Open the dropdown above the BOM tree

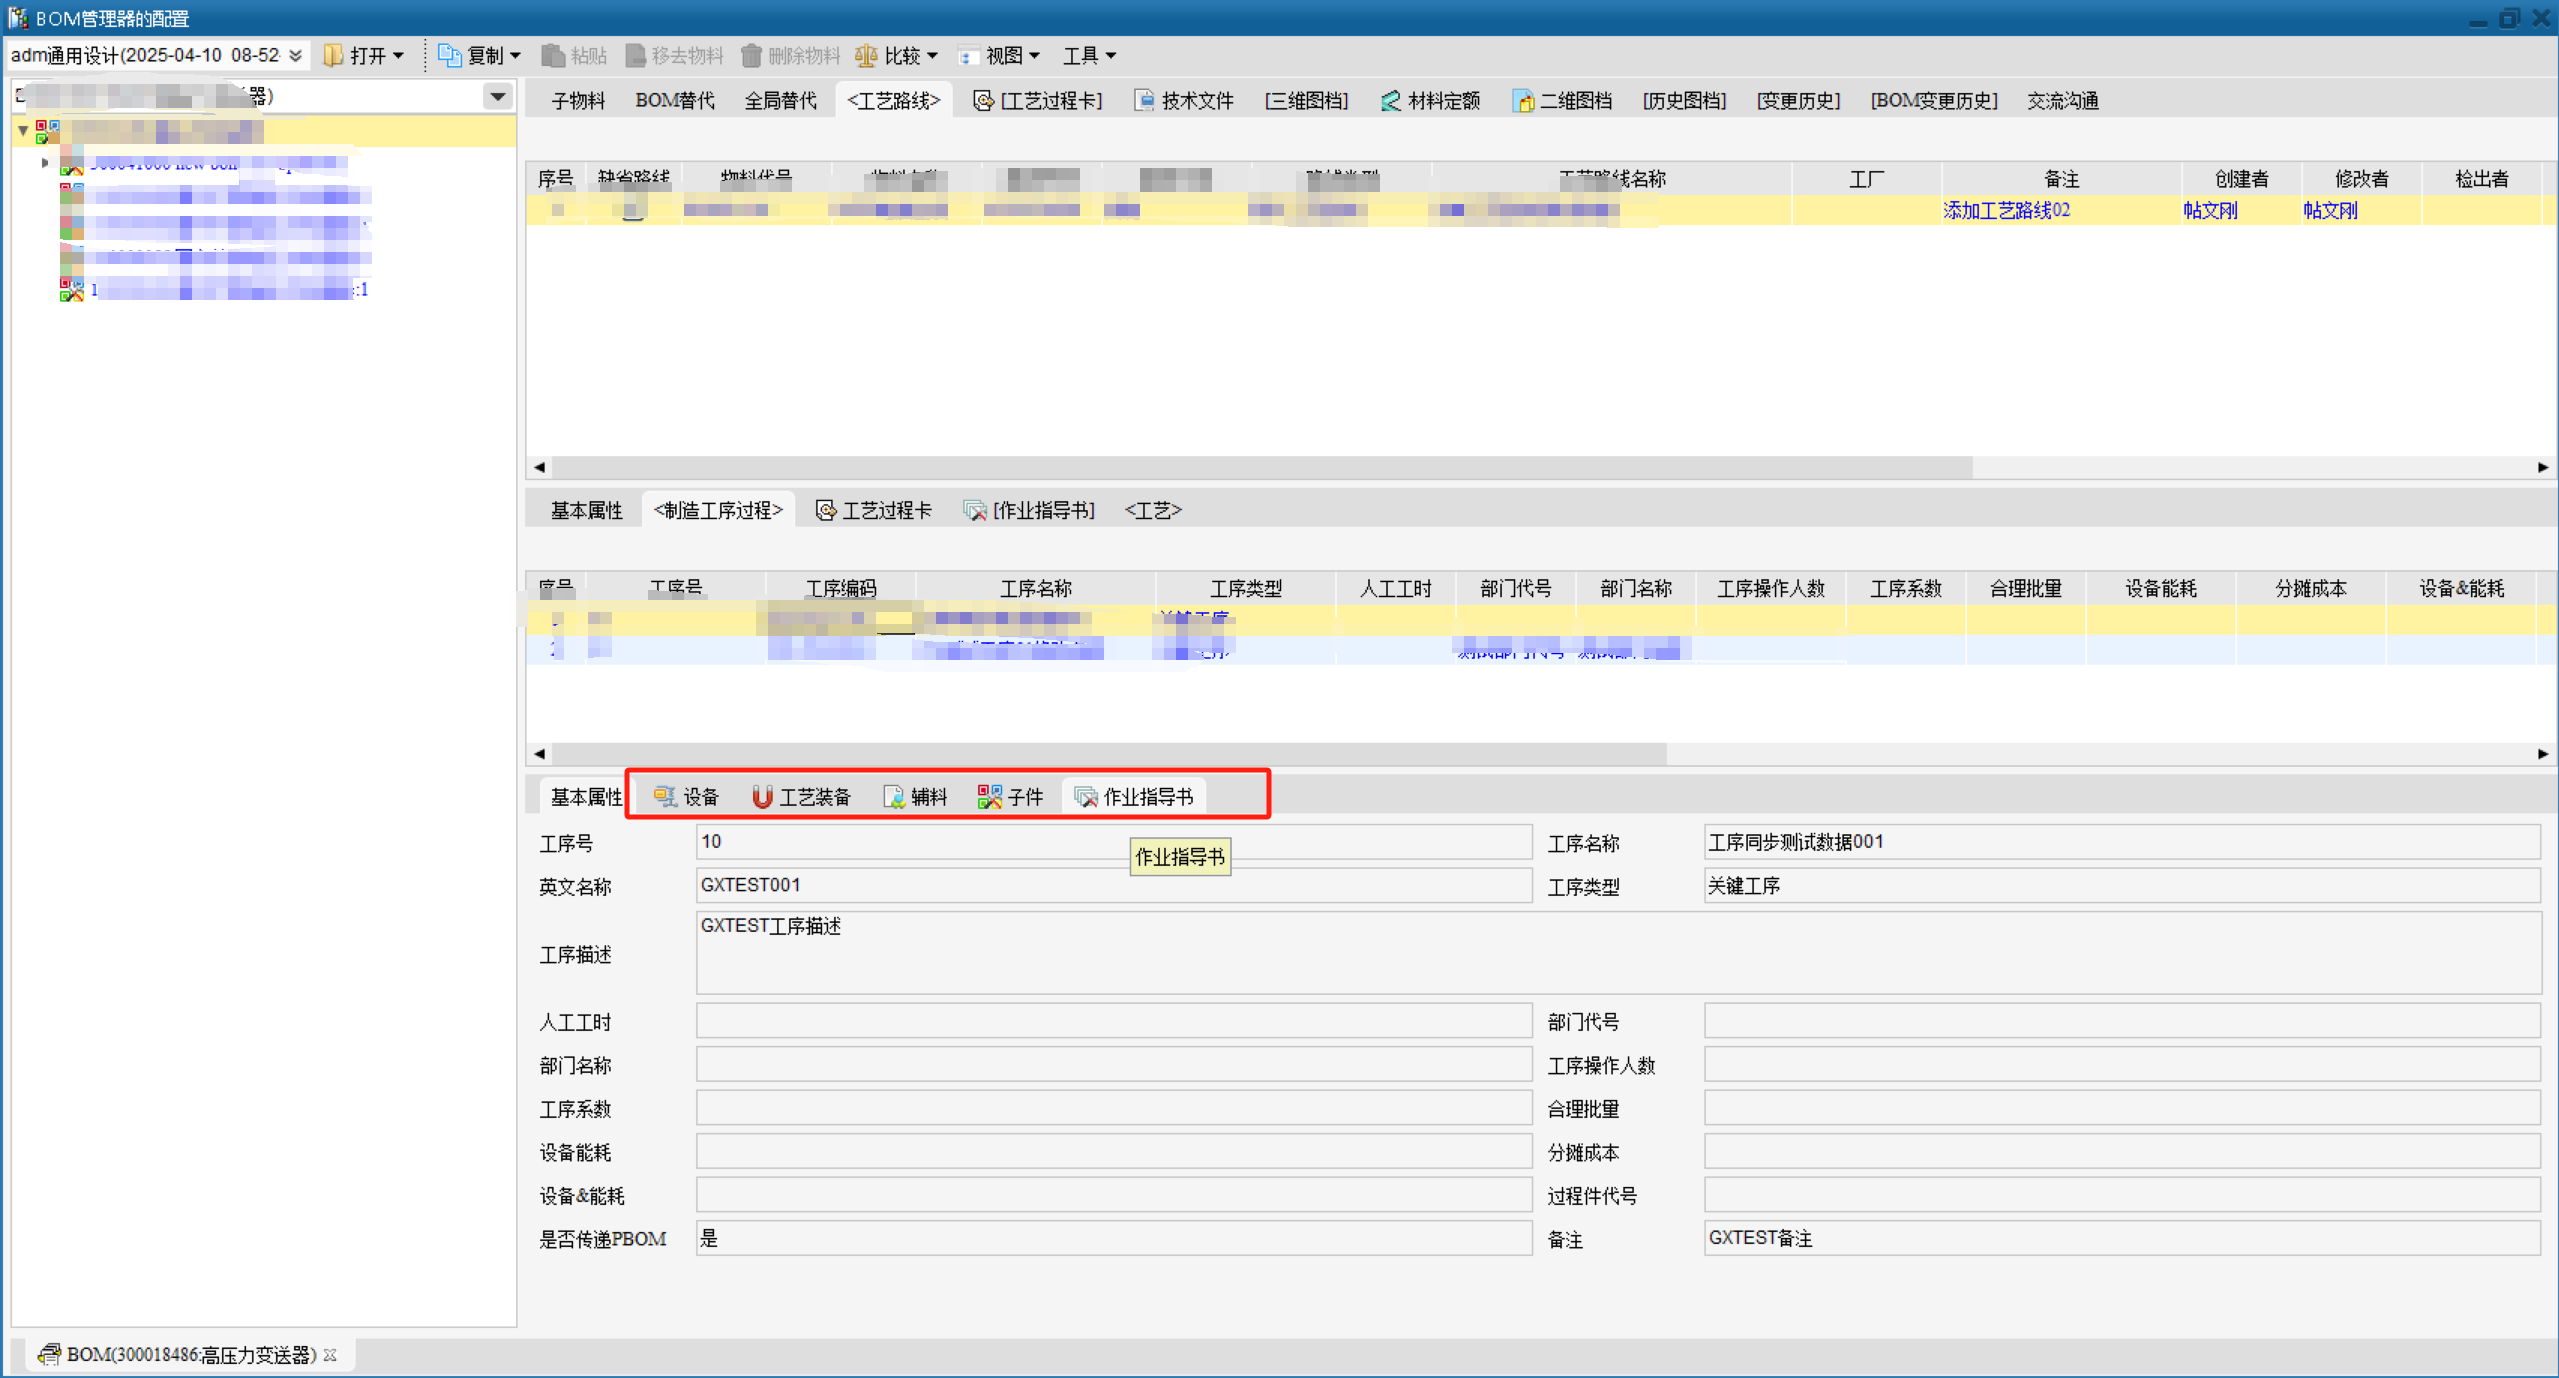(x=497, y=96)
